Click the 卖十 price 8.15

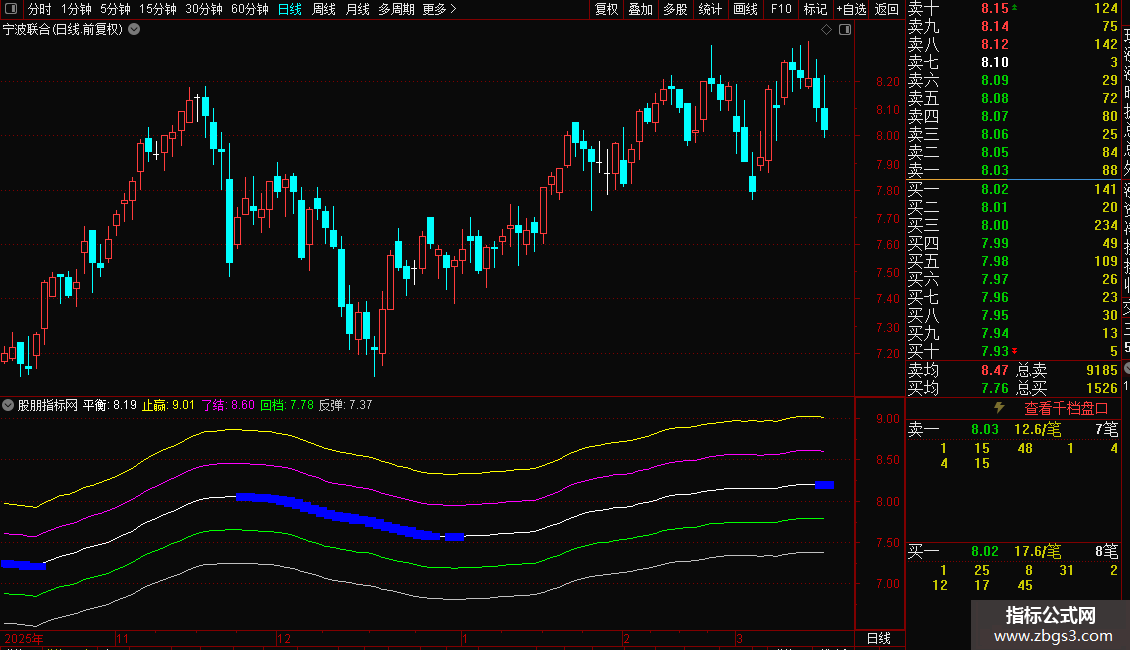[x=995, y=8]
